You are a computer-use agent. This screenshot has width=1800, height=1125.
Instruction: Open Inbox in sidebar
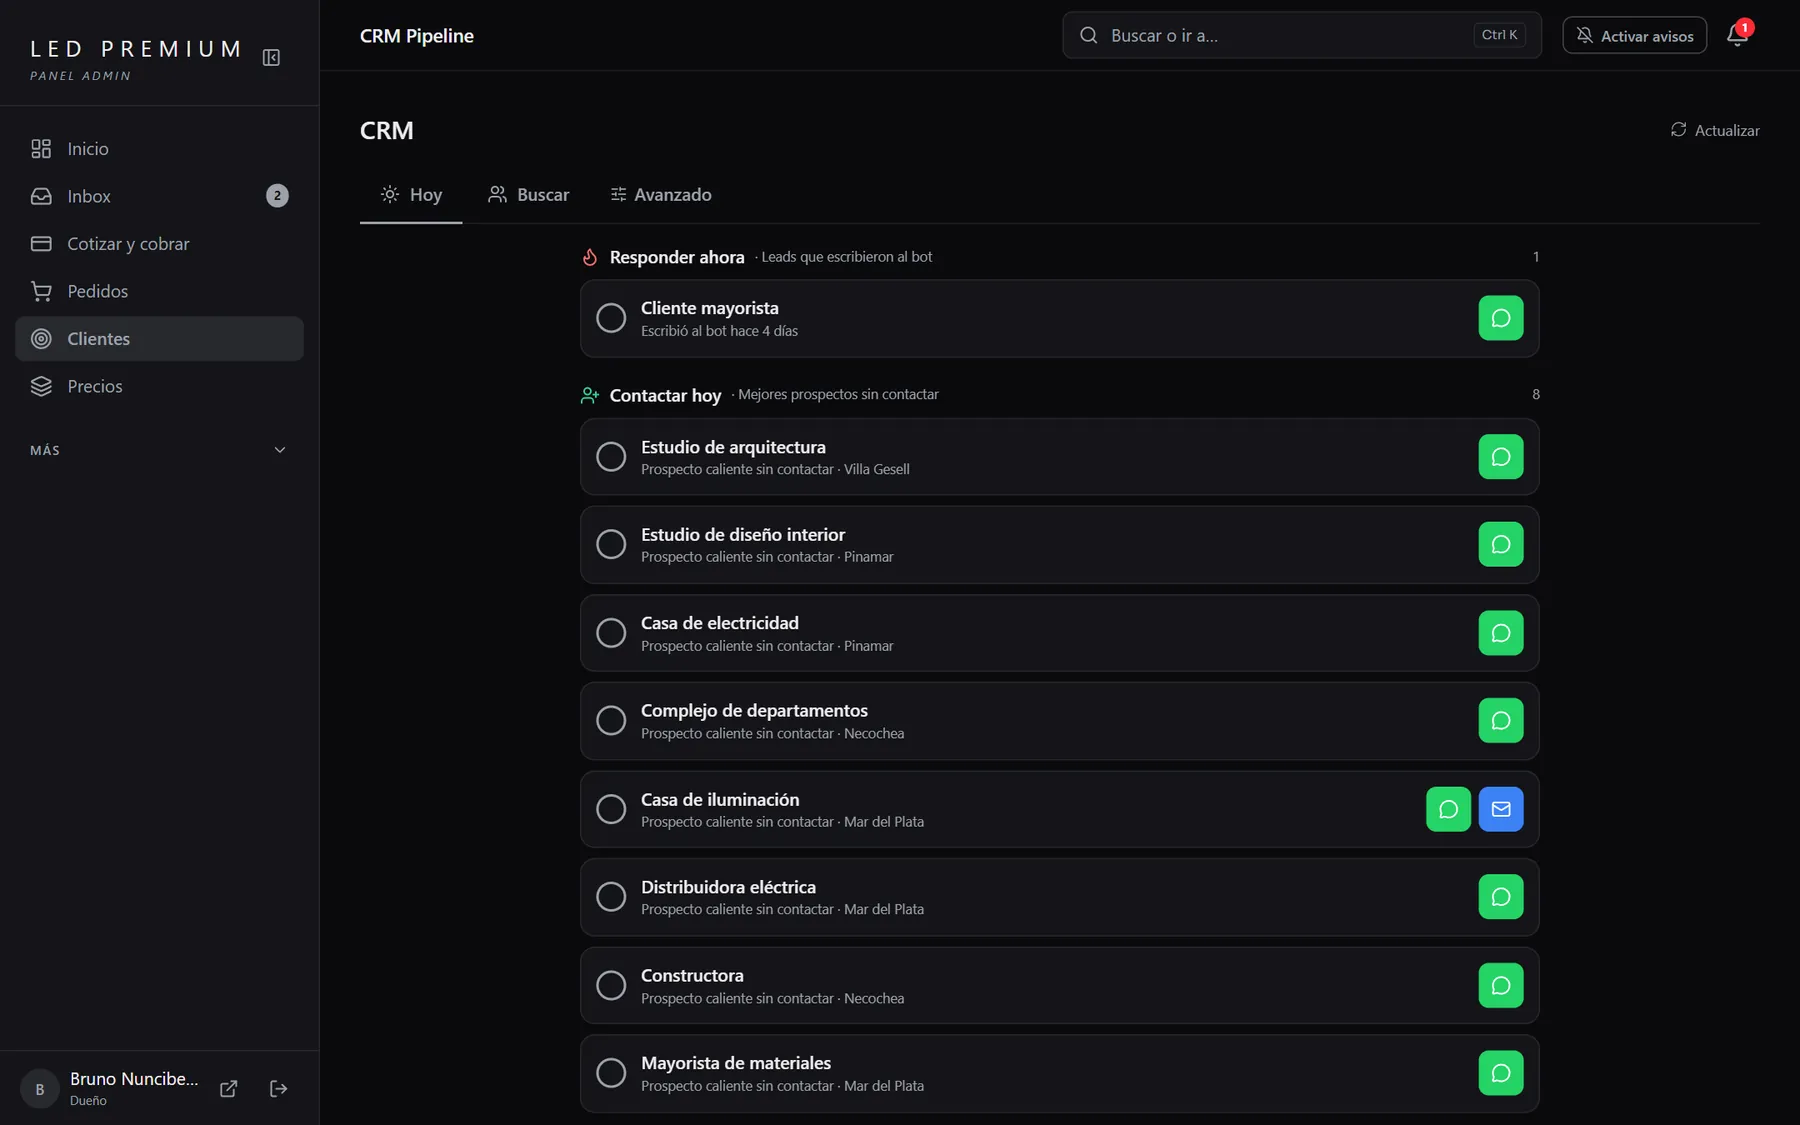tap(159, 196)
